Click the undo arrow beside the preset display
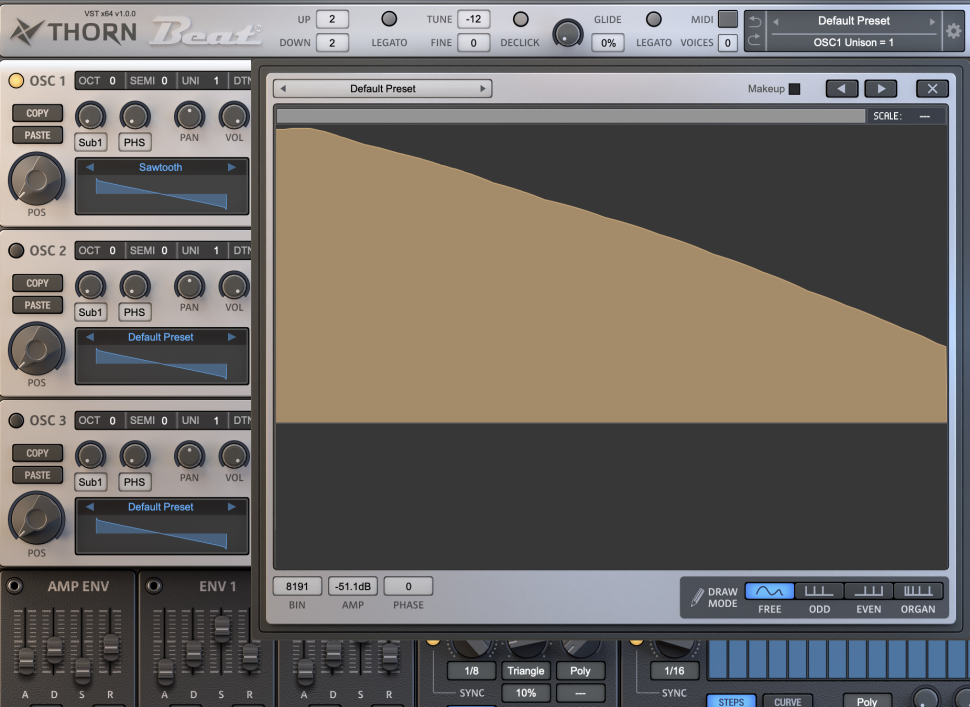The image size is (970, 707). pos(755,21)
